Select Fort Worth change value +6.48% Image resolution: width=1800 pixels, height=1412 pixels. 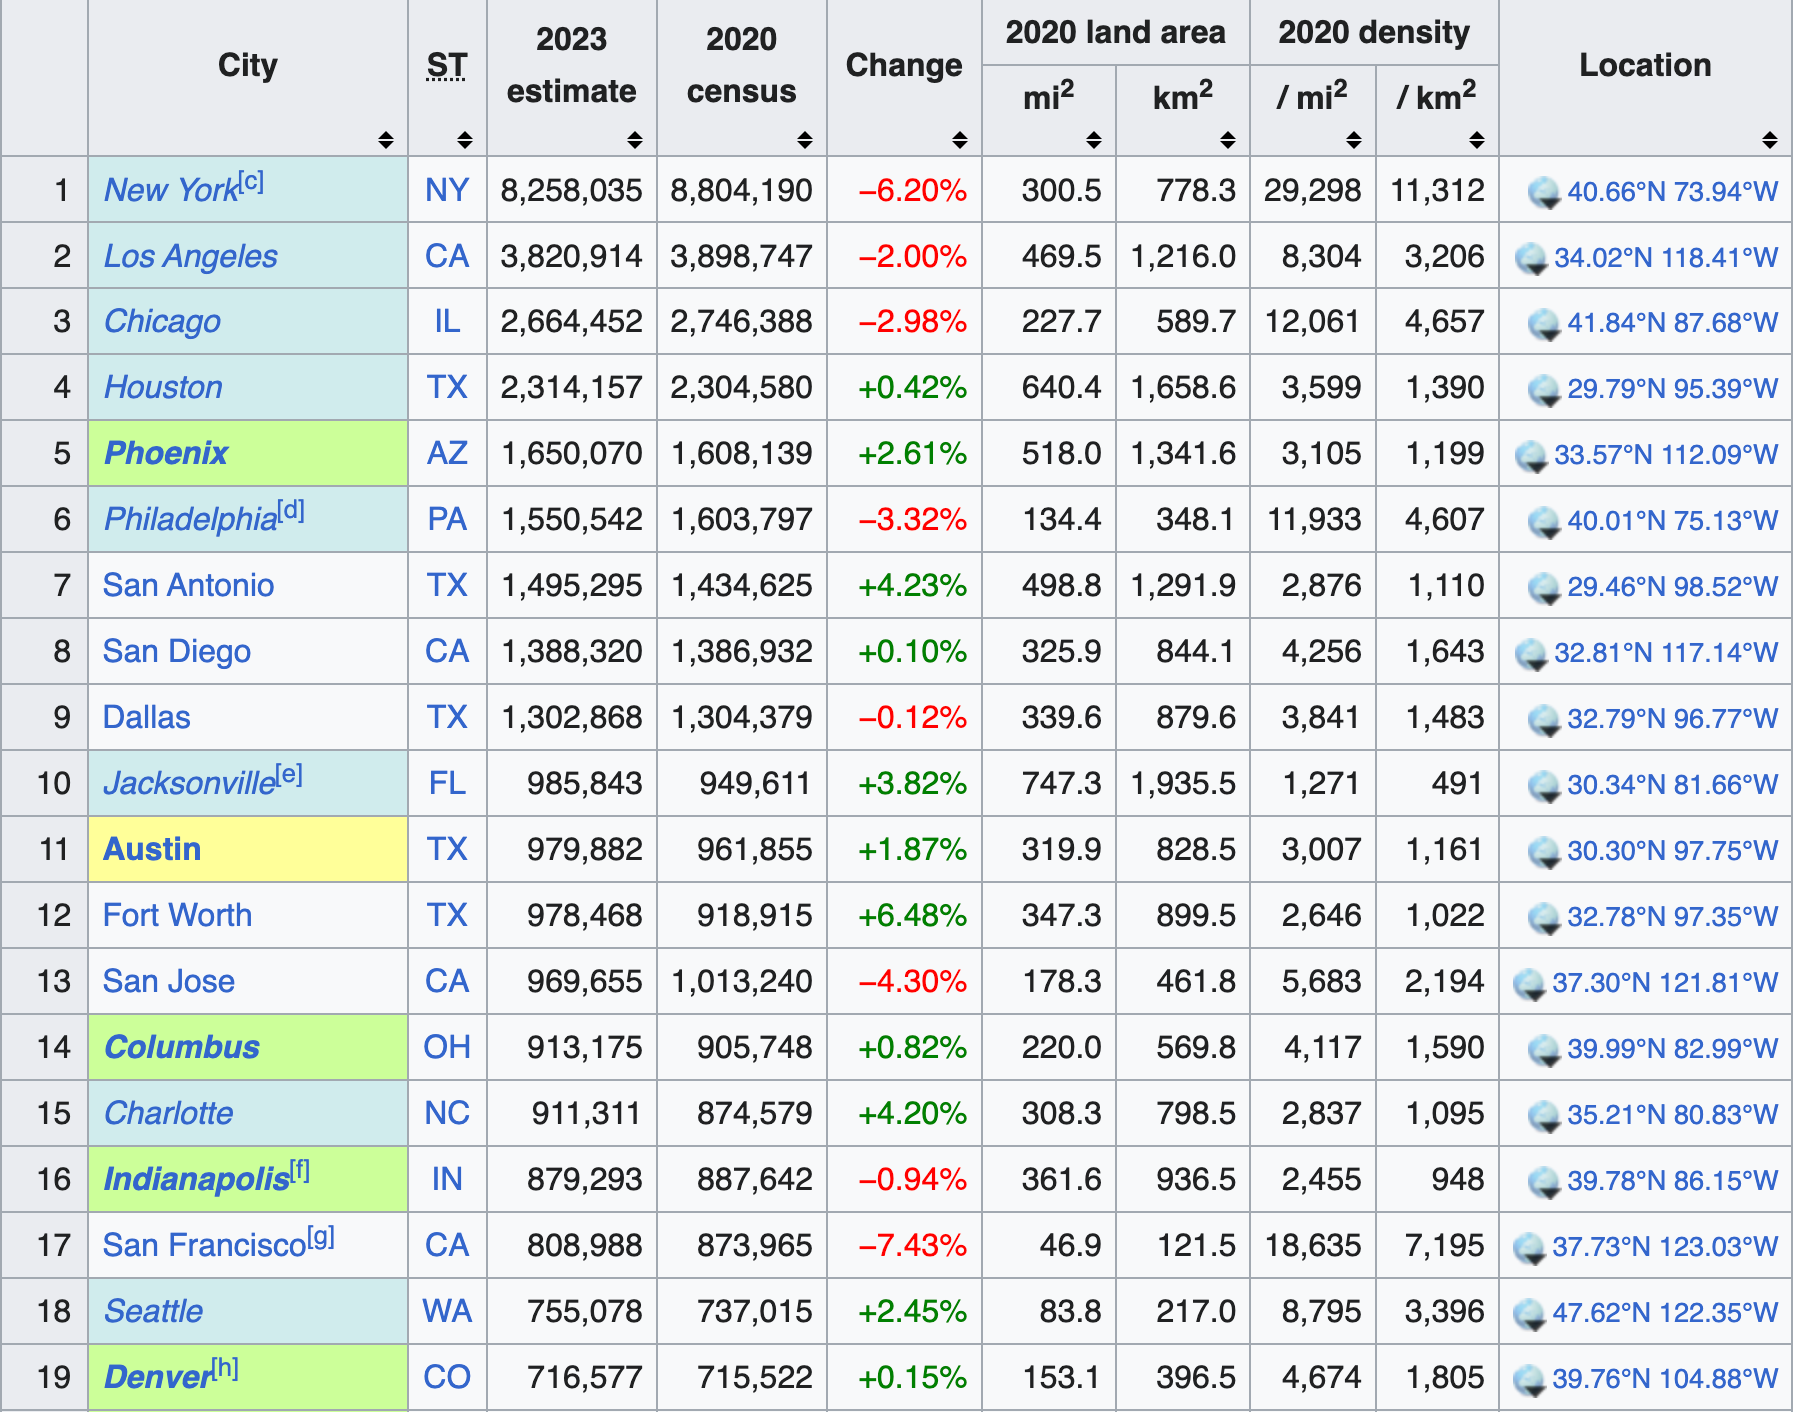click(x=913, y=915)
